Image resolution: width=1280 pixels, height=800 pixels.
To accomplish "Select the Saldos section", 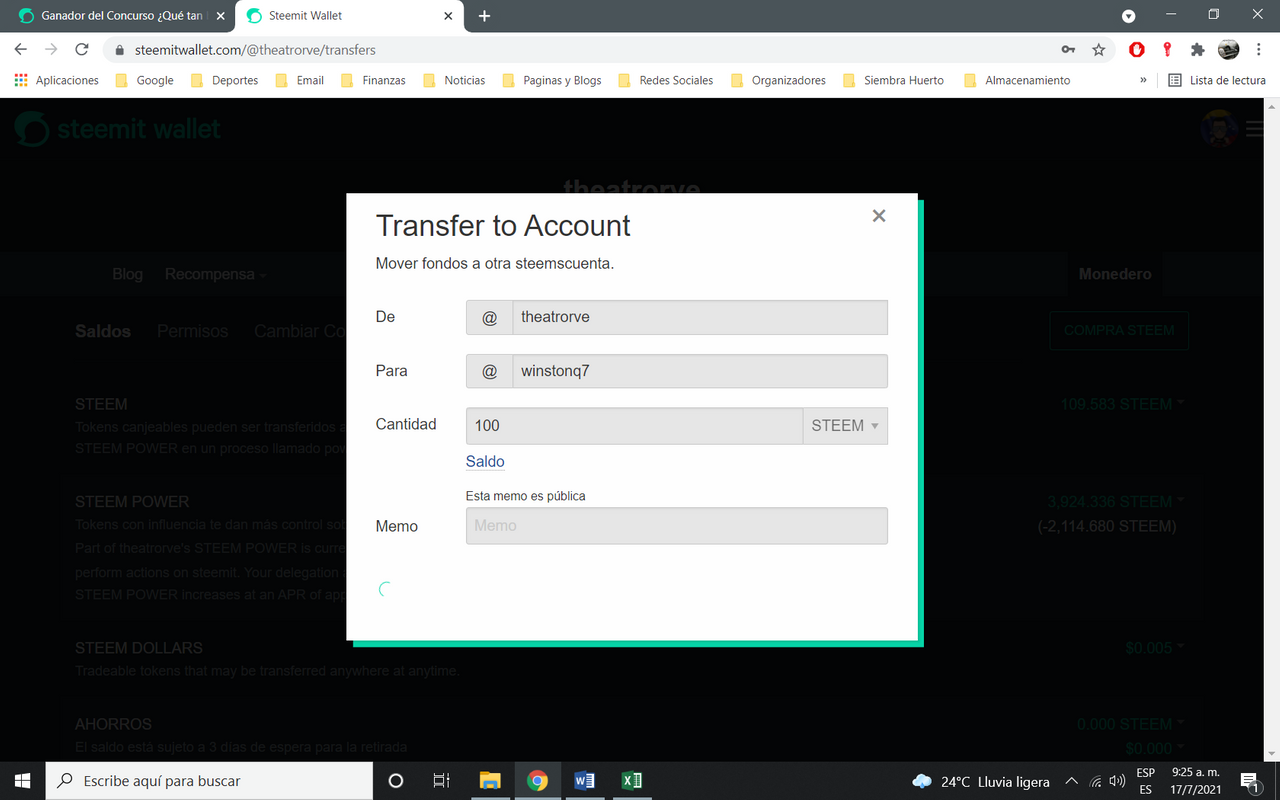I will coord(103,331).
